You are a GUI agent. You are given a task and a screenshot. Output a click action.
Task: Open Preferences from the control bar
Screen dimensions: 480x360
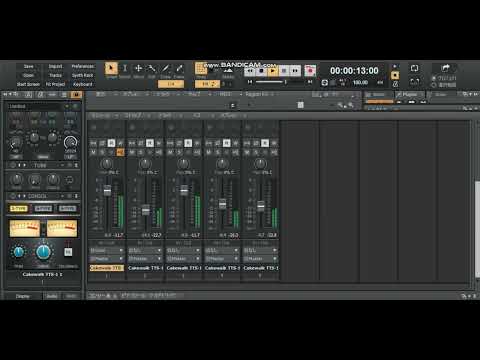[83, 66]
